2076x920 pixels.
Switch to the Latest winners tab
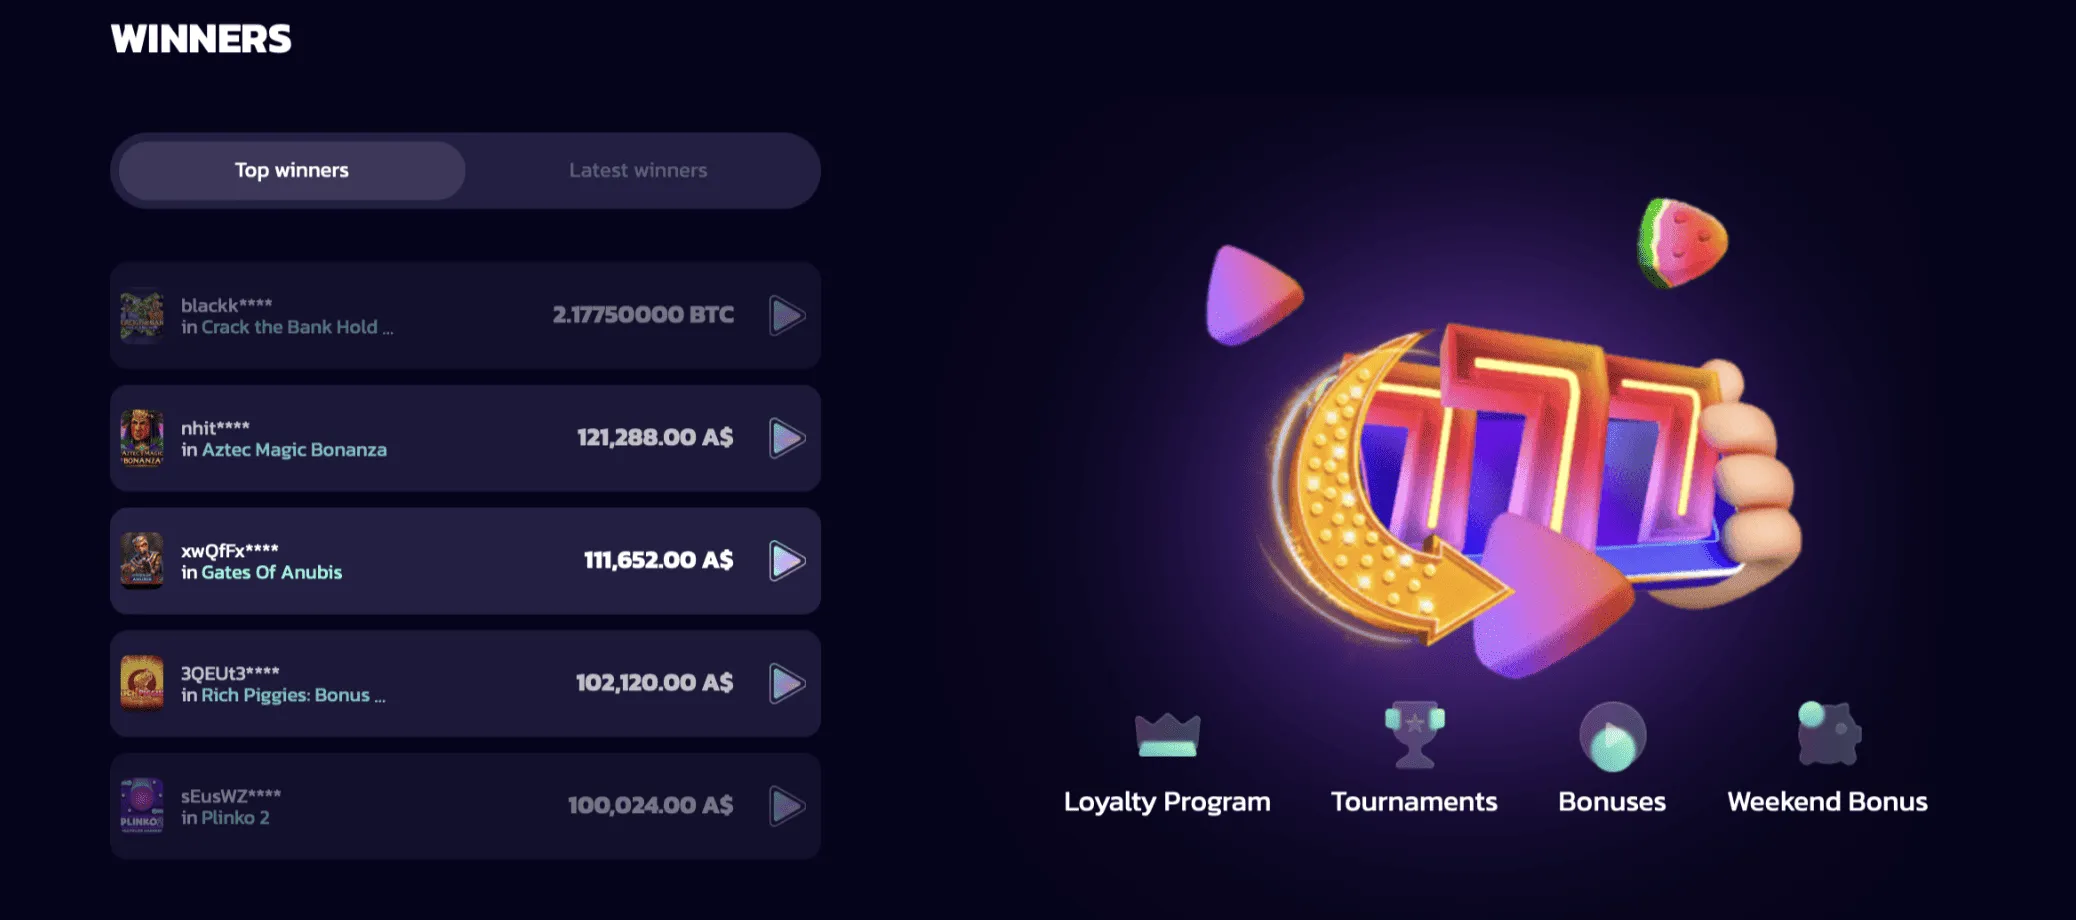point(638,171)
